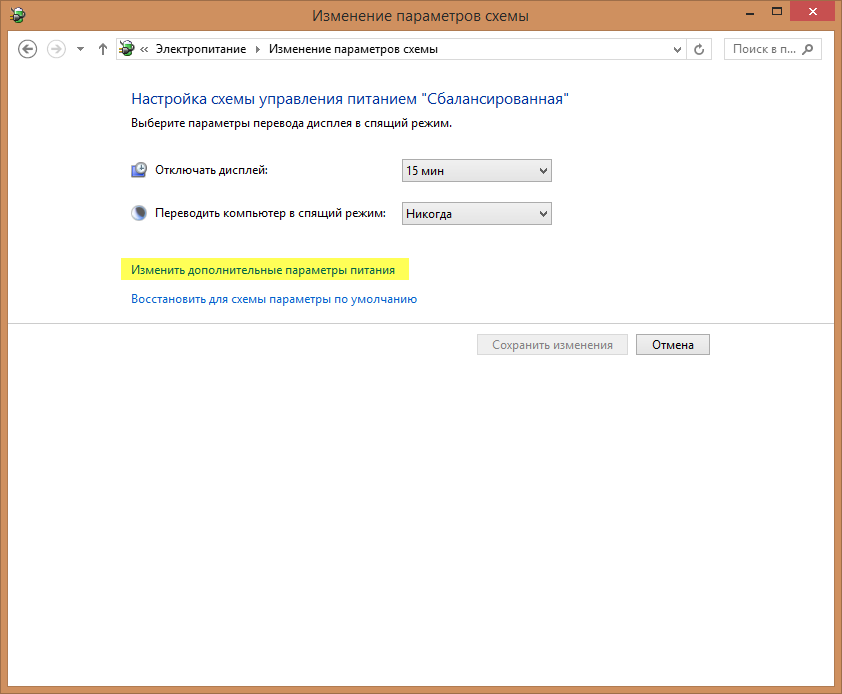Screen dimensions: 842x694
Task: Open the Отключать дисплей 15 мин dropdown
Action: click(x=476, y=171)
